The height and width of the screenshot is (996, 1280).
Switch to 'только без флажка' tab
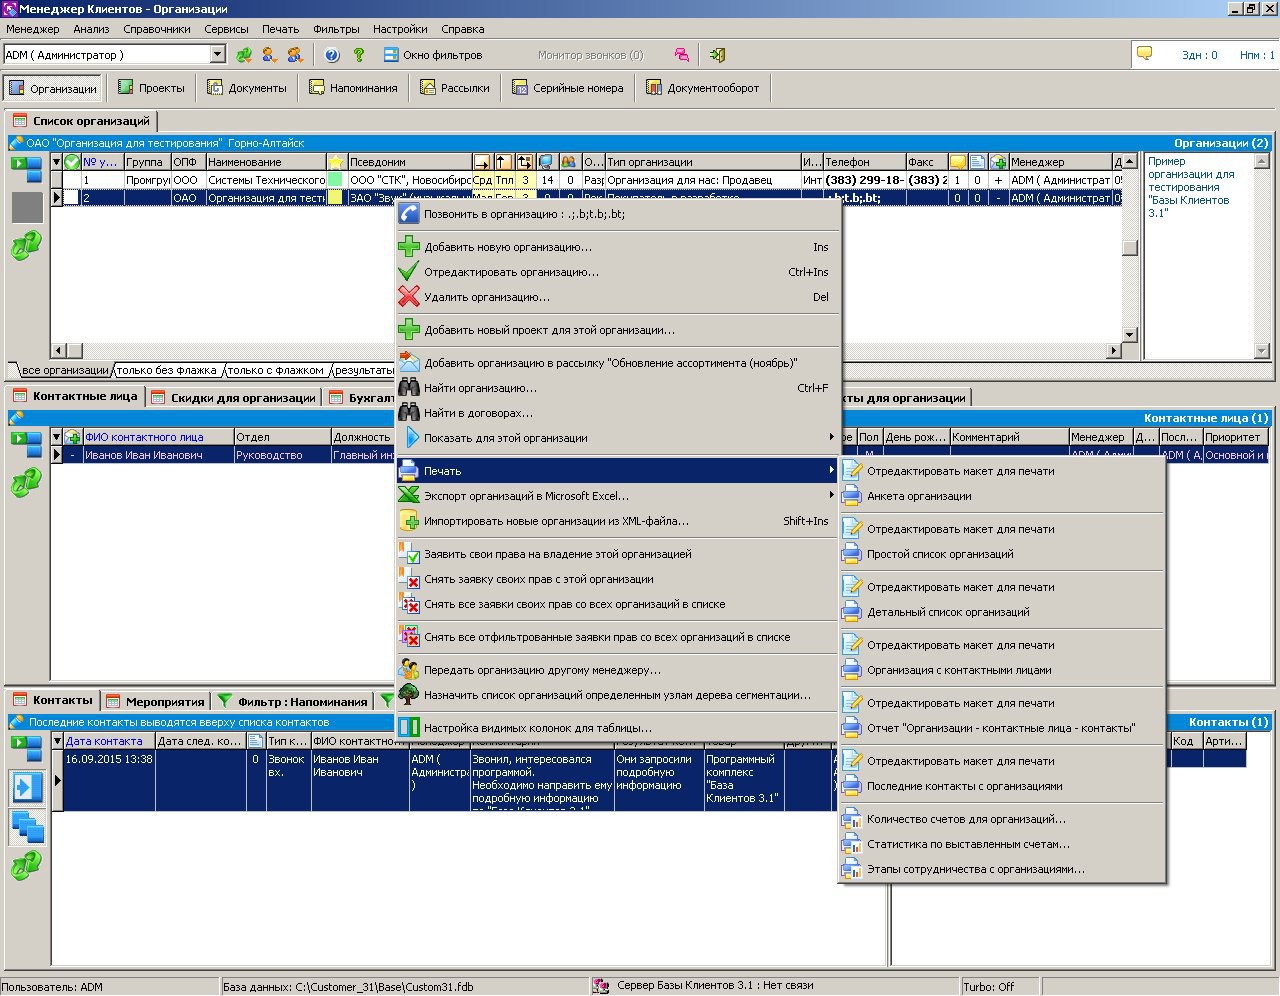click(166, 370)
